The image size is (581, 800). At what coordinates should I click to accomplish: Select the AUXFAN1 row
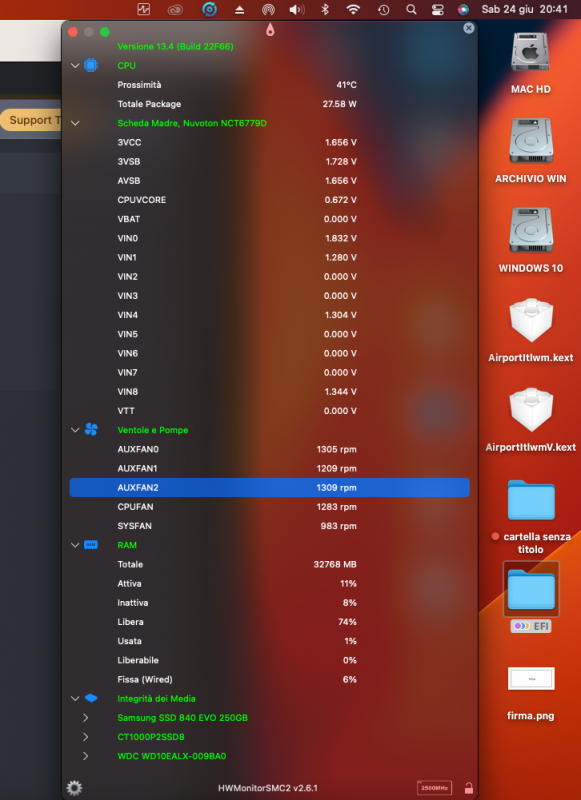point(269,468)
